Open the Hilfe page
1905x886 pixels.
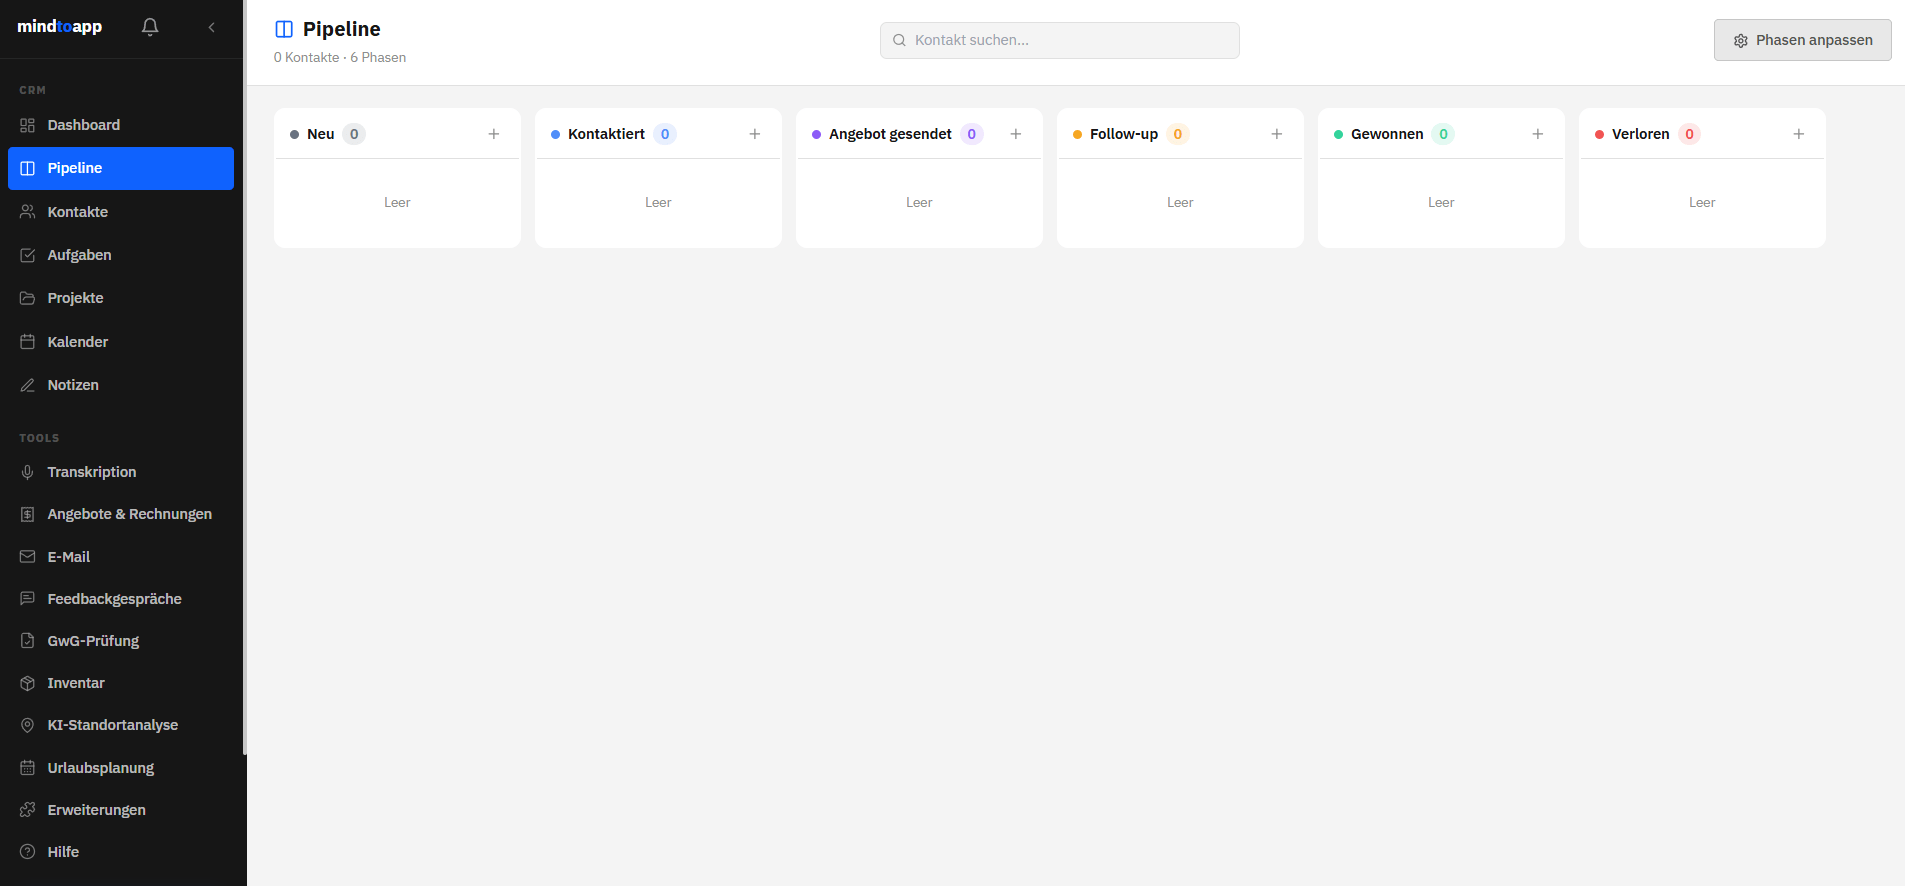pos(121,852)
